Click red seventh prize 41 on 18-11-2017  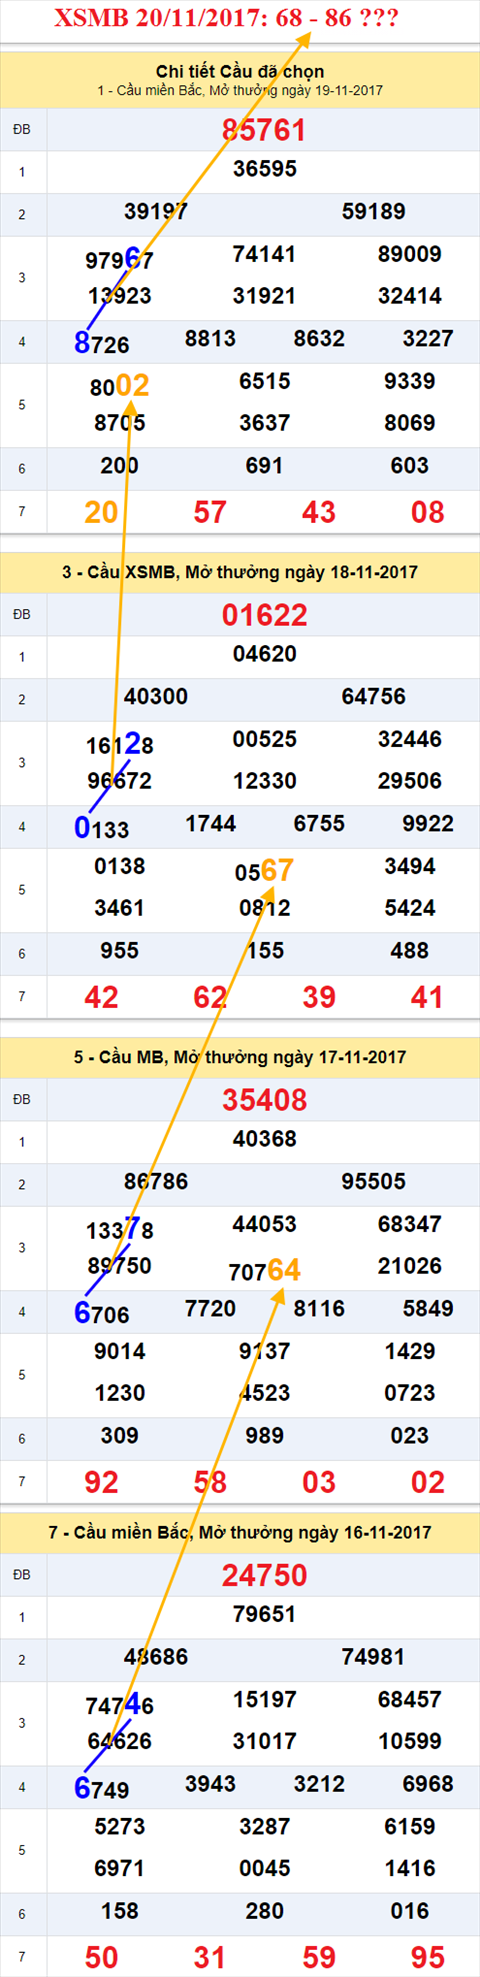[x=428, y=997]
